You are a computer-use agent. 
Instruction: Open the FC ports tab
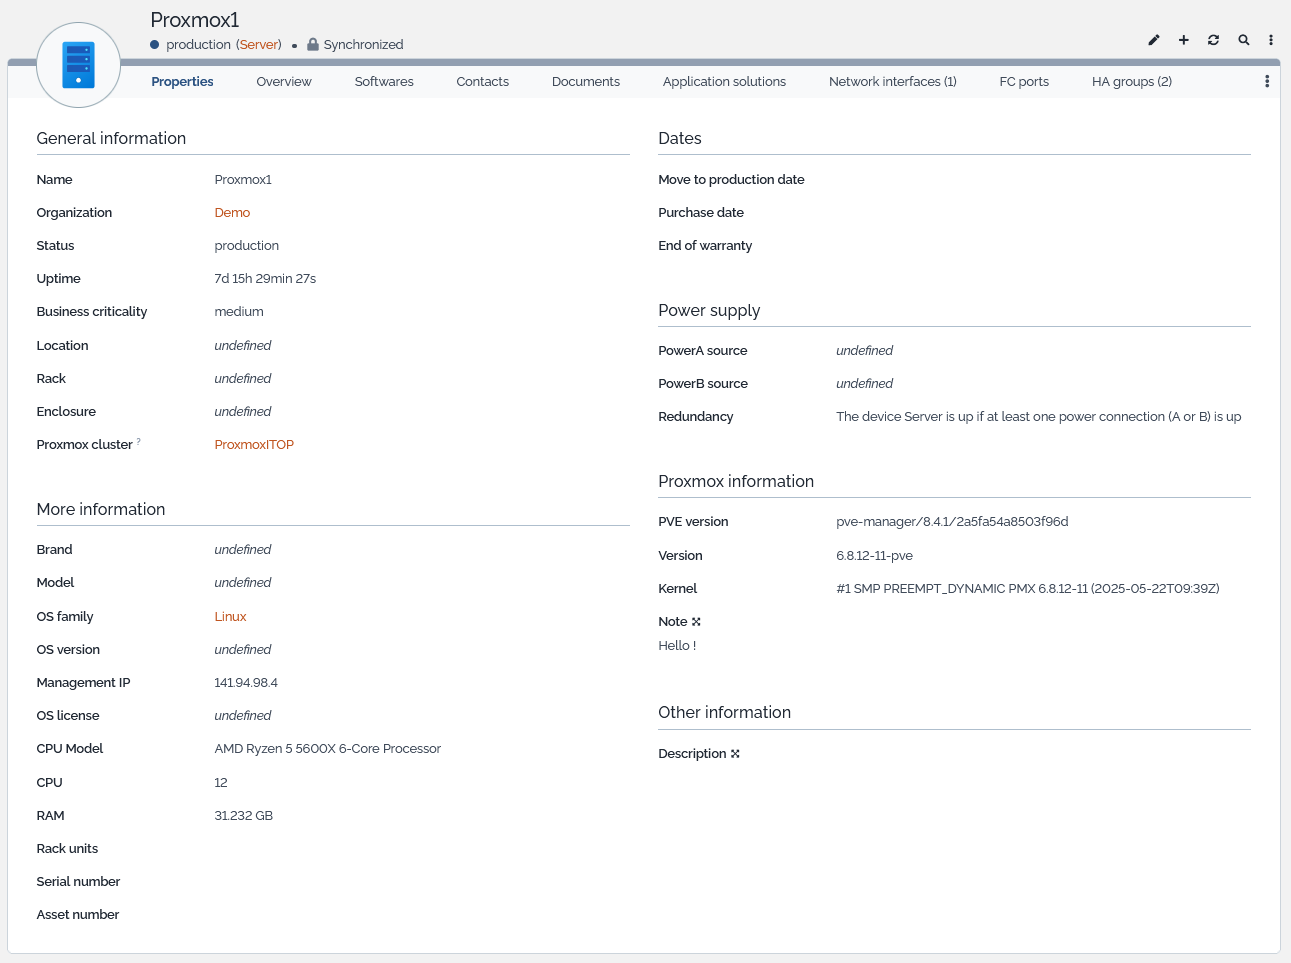1024,82
